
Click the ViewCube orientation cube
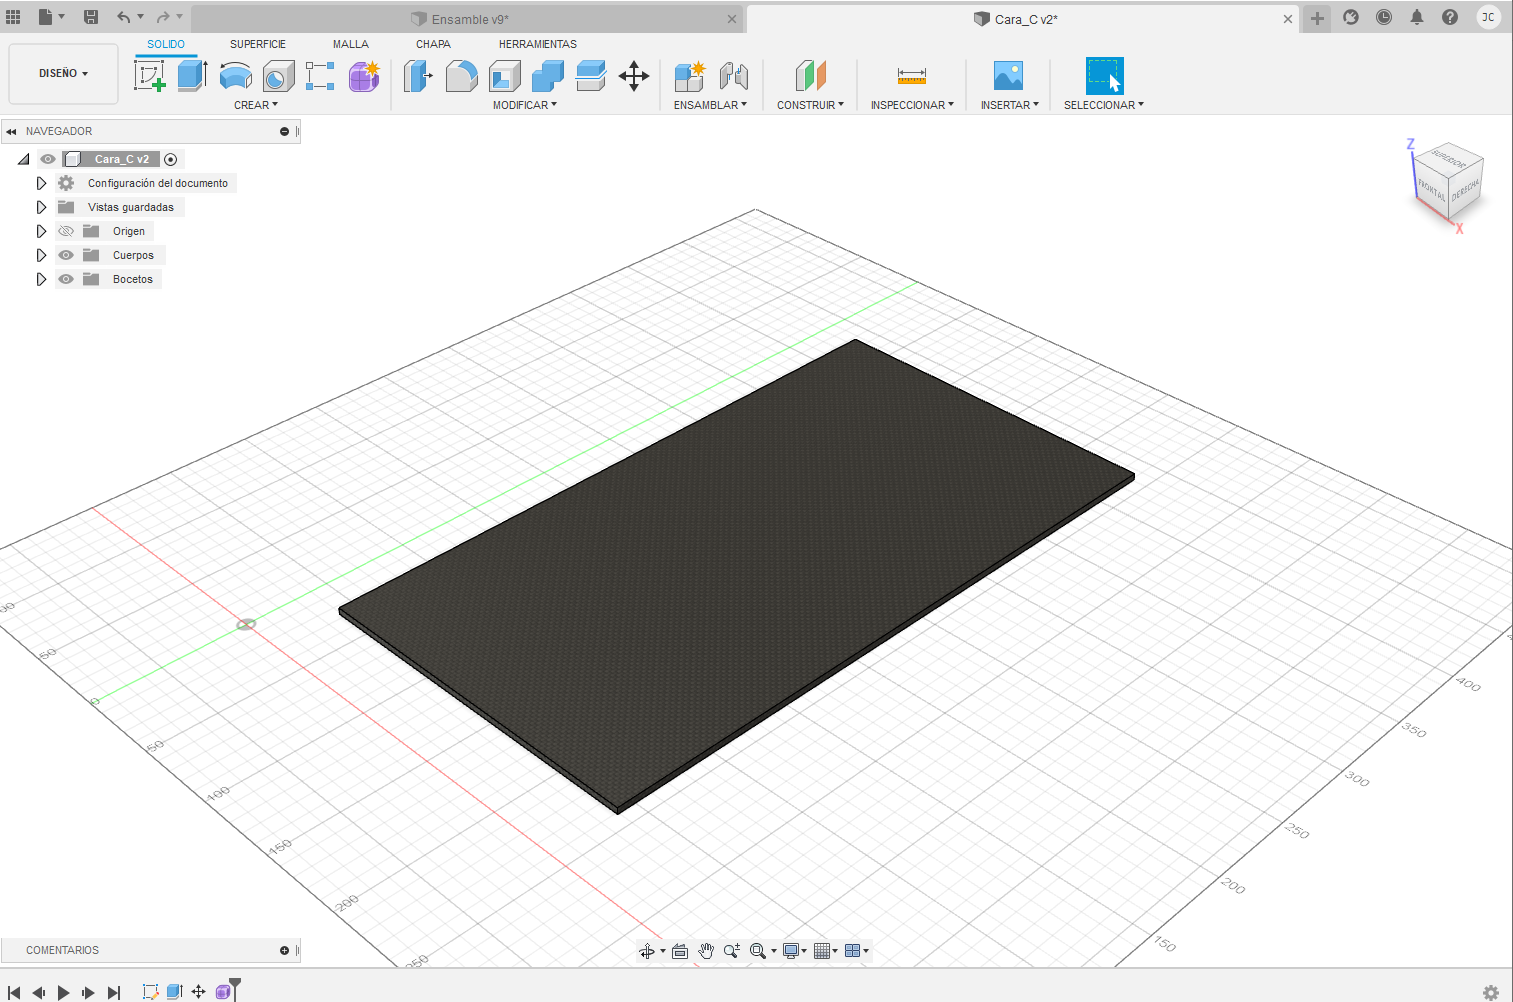point(1448,182)
